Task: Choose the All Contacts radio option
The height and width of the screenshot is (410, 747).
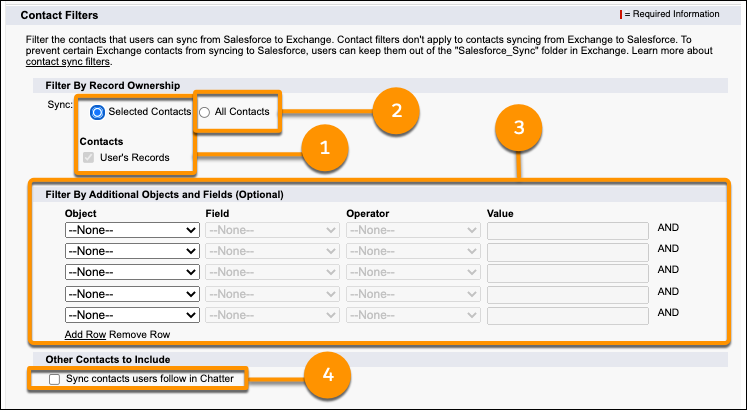Action: click(205, 112)
